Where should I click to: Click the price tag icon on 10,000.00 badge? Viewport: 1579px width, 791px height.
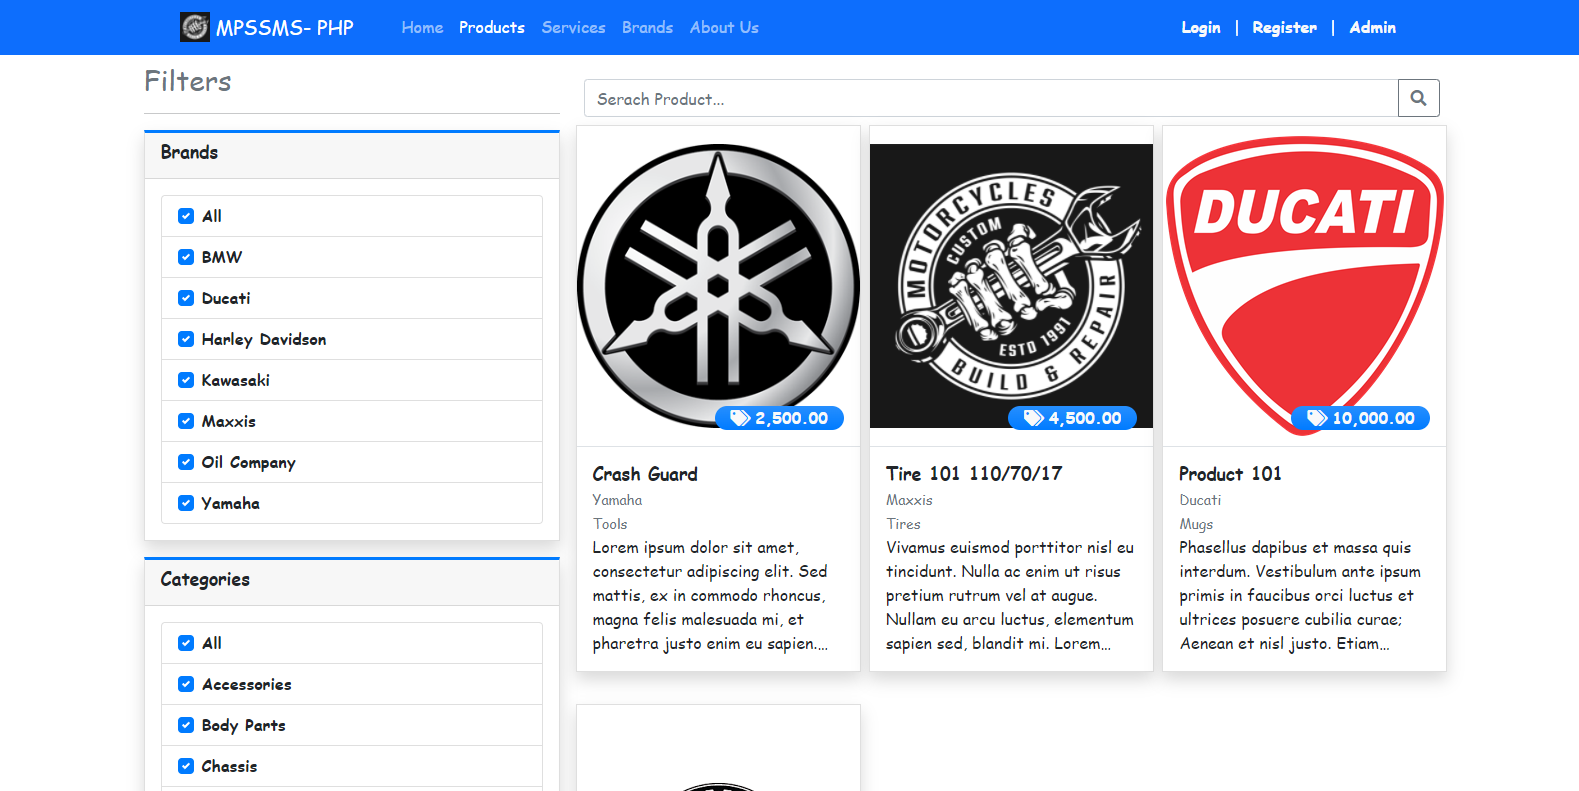pos(1317,418)
